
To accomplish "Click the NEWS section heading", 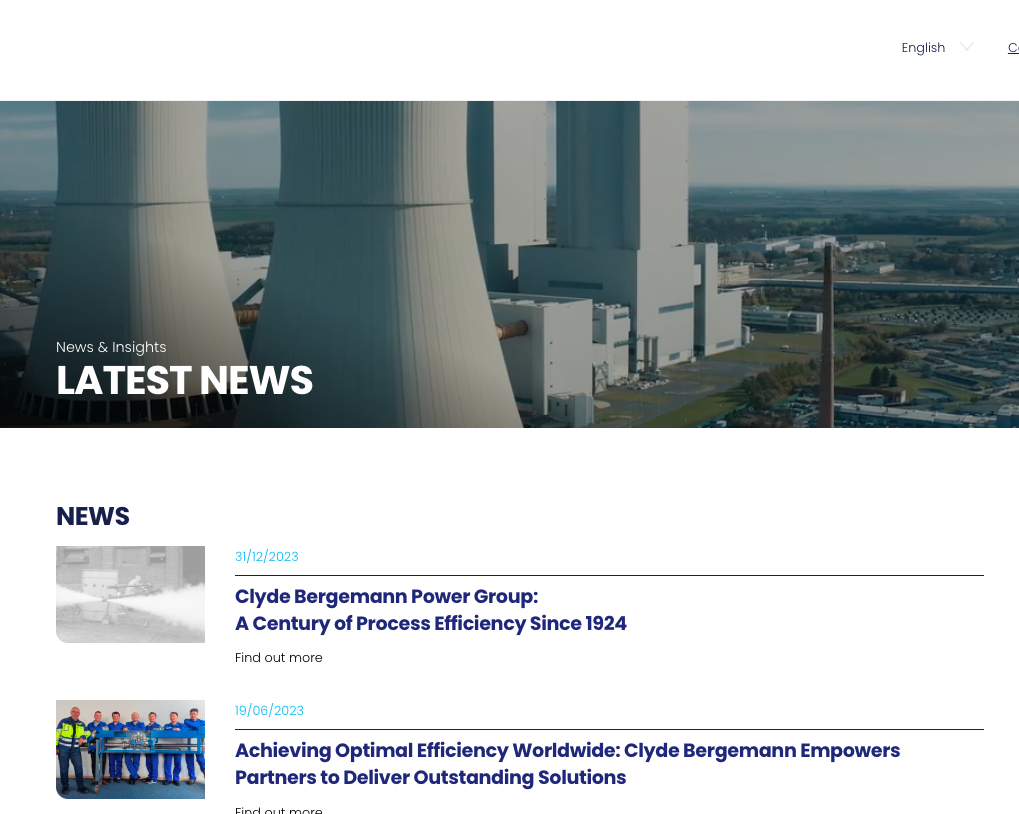I will pos(93,516).
